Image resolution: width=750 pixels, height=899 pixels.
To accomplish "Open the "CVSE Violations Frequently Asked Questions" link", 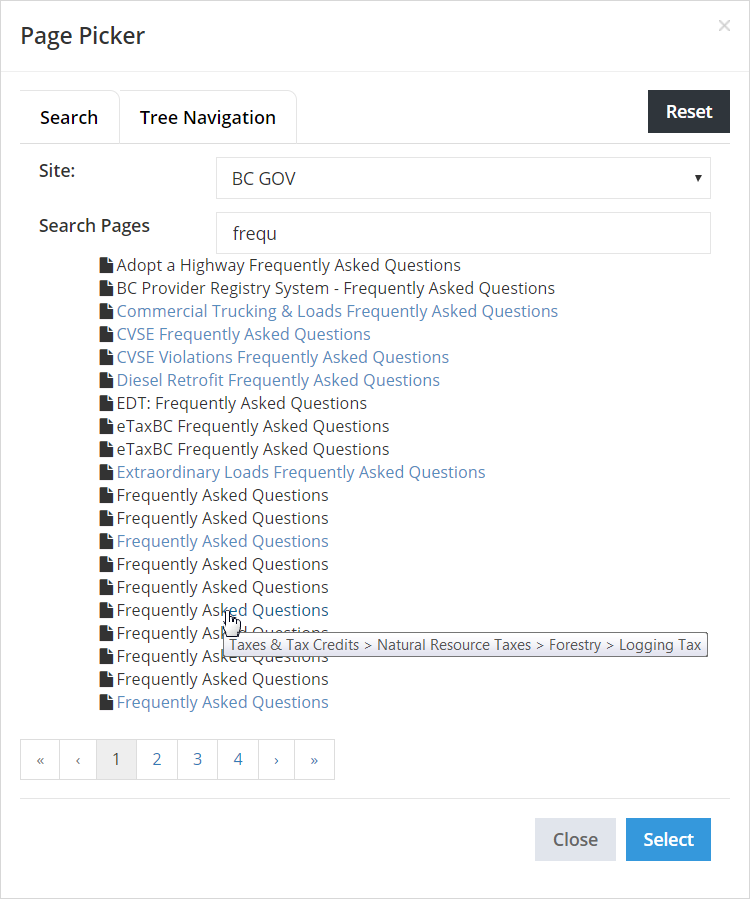I will [282, 357].
